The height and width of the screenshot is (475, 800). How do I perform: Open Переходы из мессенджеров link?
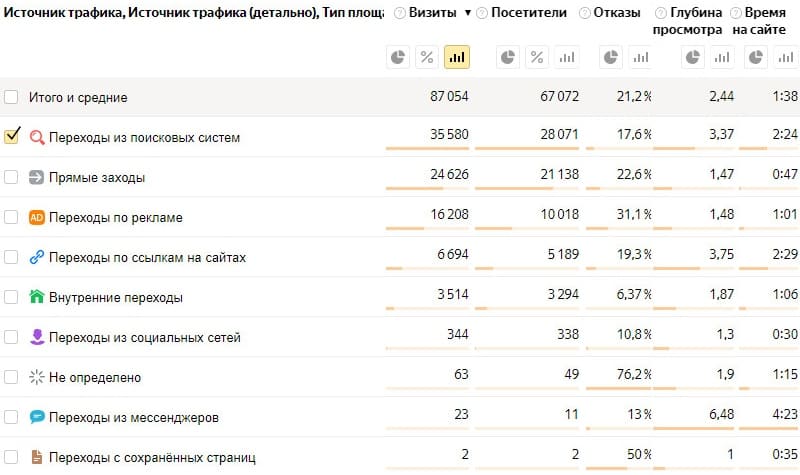click(x=134, y=417)
